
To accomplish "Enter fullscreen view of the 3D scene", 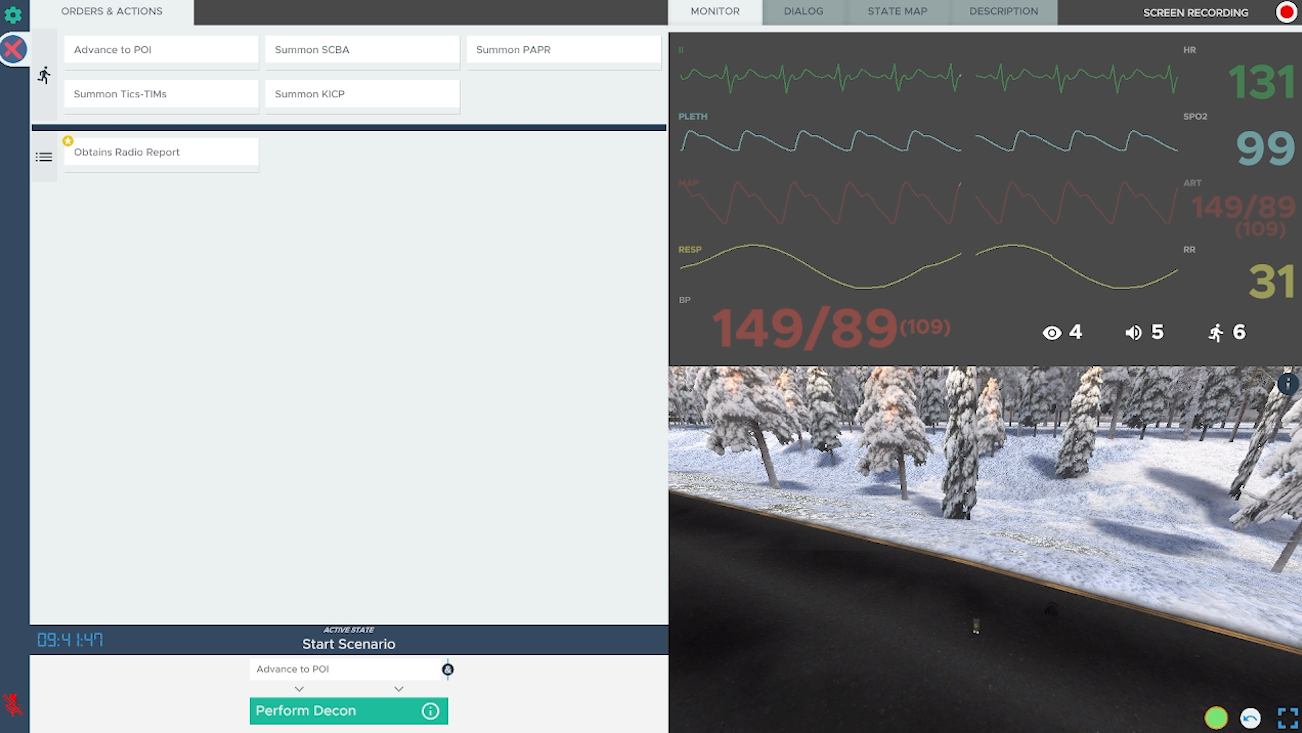I will click(x=1287, y=718).
